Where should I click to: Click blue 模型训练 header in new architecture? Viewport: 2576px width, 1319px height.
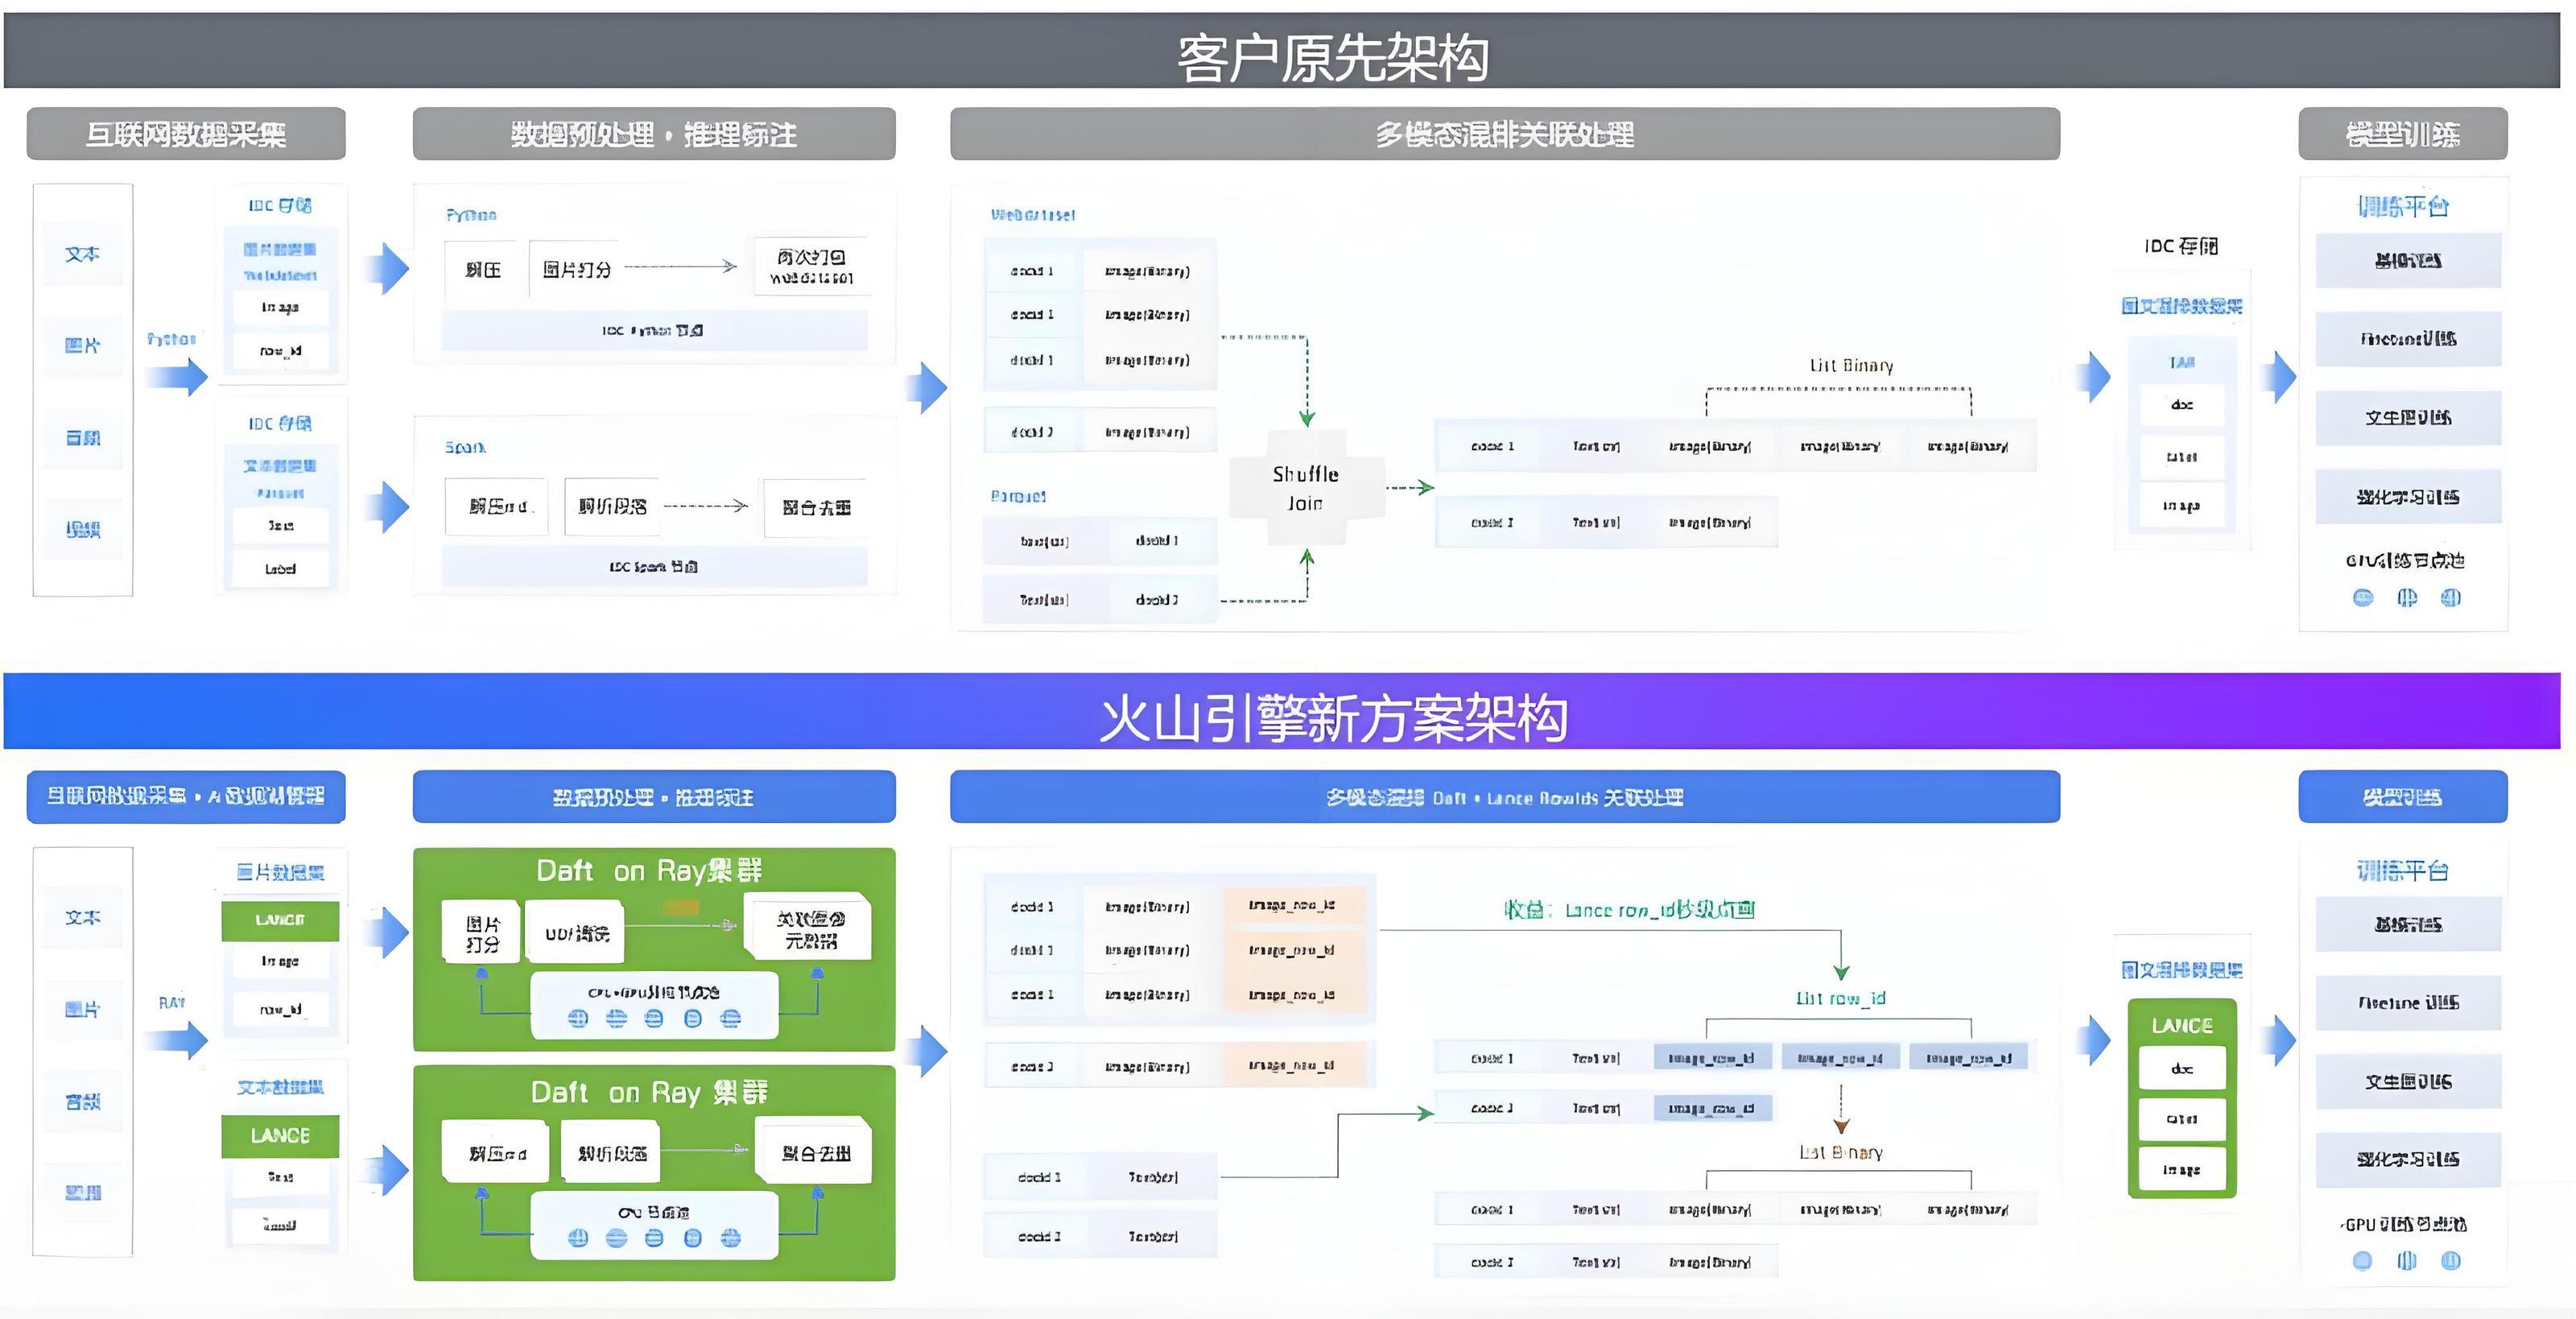click(2403, 797)
